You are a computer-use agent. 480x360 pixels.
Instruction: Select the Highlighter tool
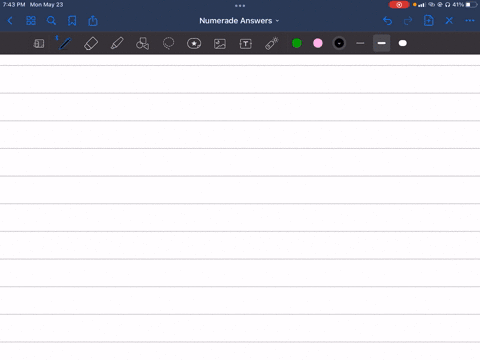[117, 43]
